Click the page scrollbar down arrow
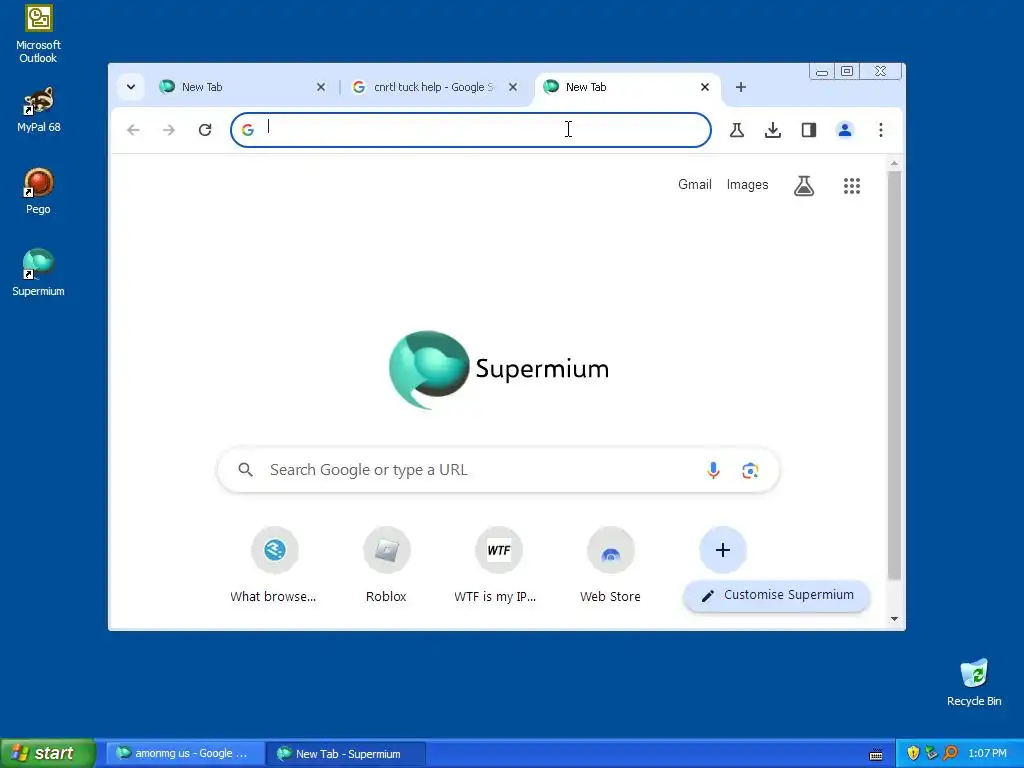Viewport: 1024px width, 768px height. tap(894, 619)
